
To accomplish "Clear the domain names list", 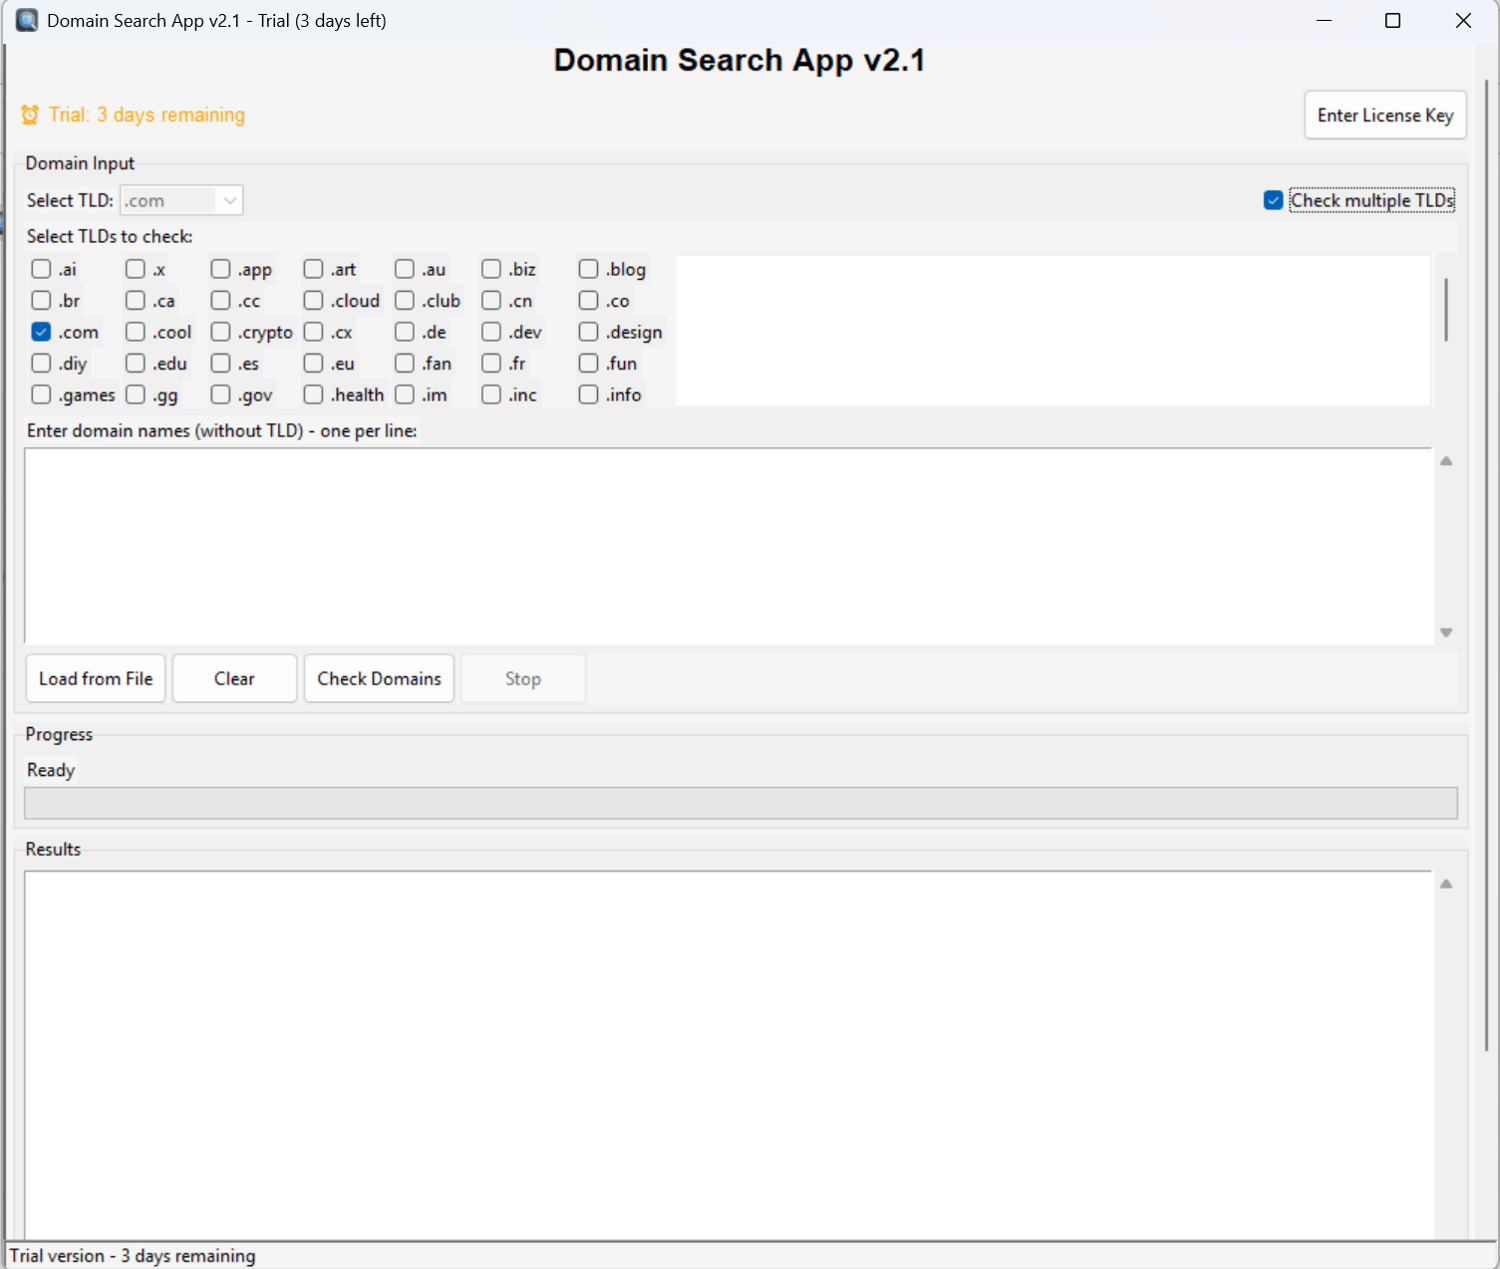I will click(x=235, y=678).
